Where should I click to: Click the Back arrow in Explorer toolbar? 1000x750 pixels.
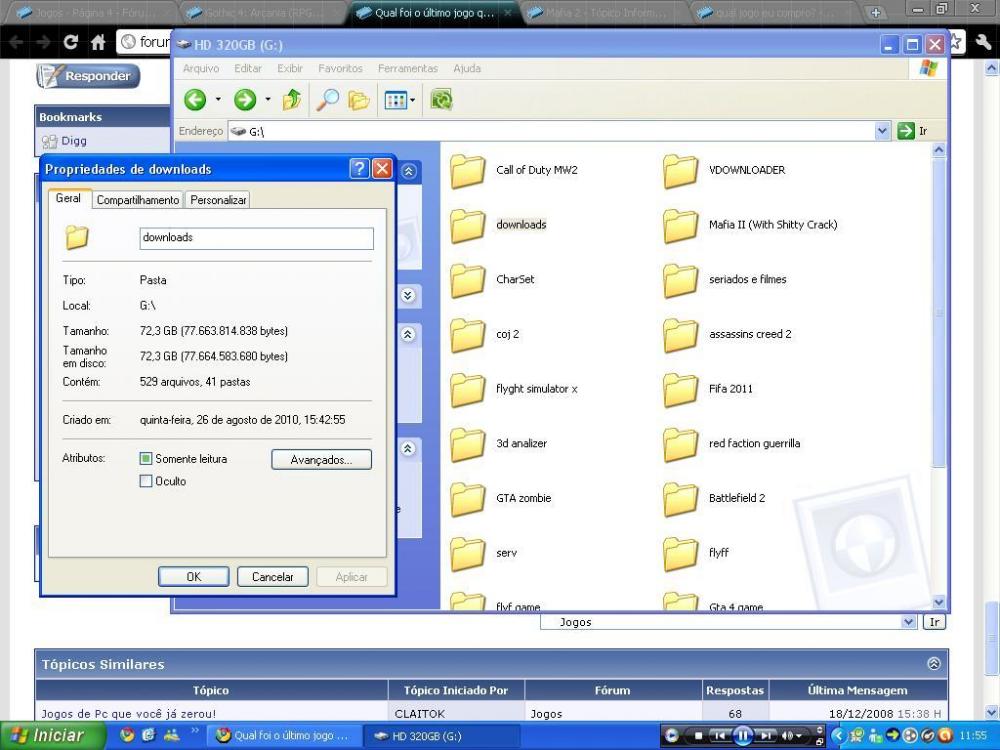[x=195, y=99]
